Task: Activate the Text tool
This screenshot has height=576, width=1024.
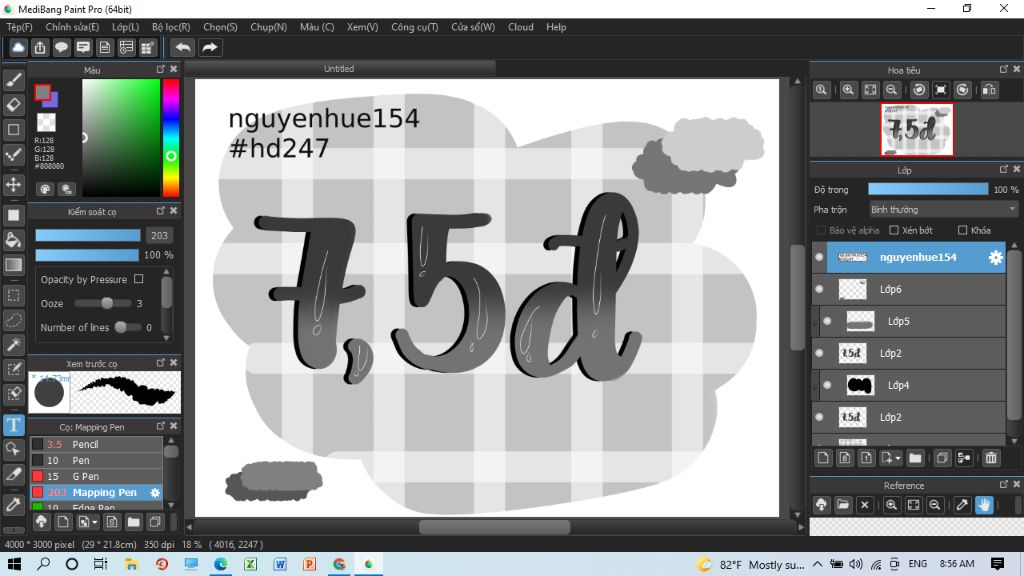Action: coord(14,425)
